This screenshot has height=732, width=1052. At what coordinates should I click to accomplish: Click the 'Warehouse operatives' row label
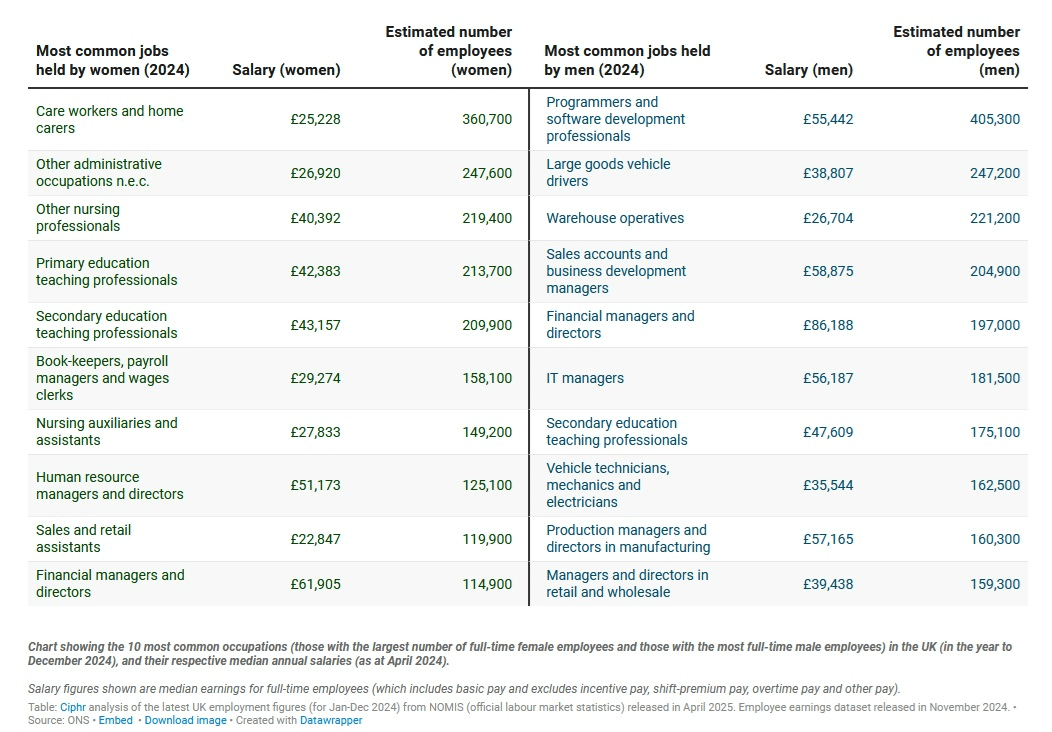pyautogui.click(x=615, y=218)
